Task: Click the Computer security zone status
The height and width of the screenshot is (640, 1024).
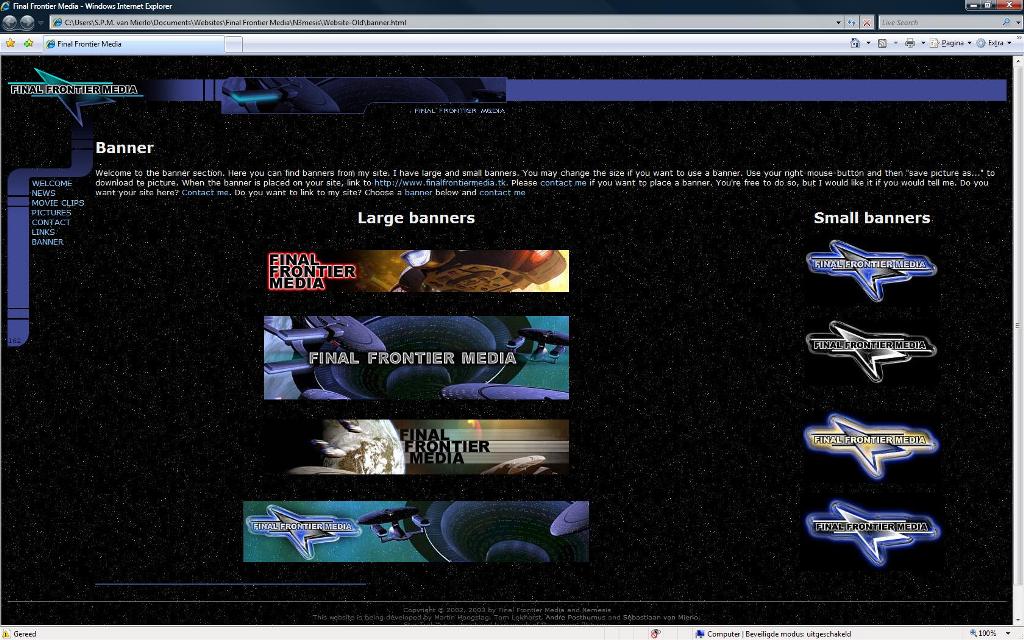Action: (773, 633)
